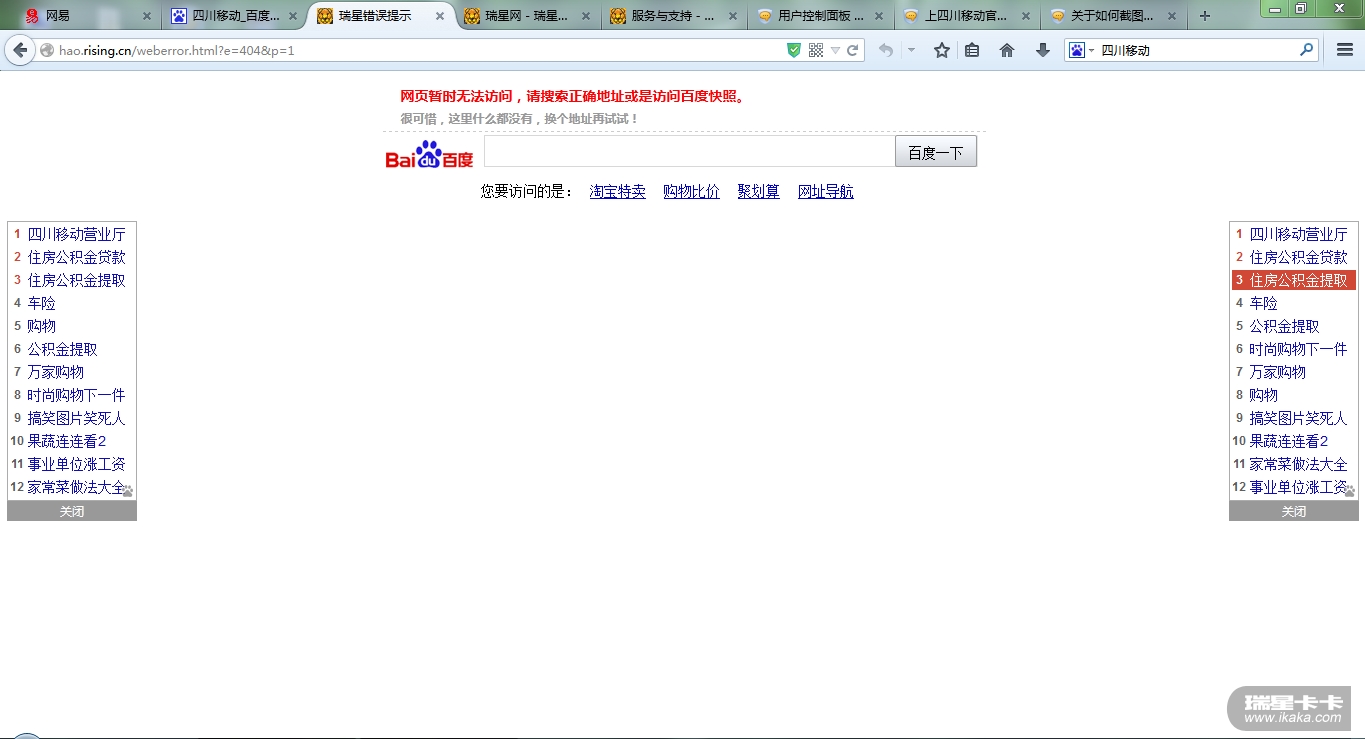This screenshot has width=1365, height=739.
Task: Show bookmarks list icon next to star
Action: (x=972, y=50)
